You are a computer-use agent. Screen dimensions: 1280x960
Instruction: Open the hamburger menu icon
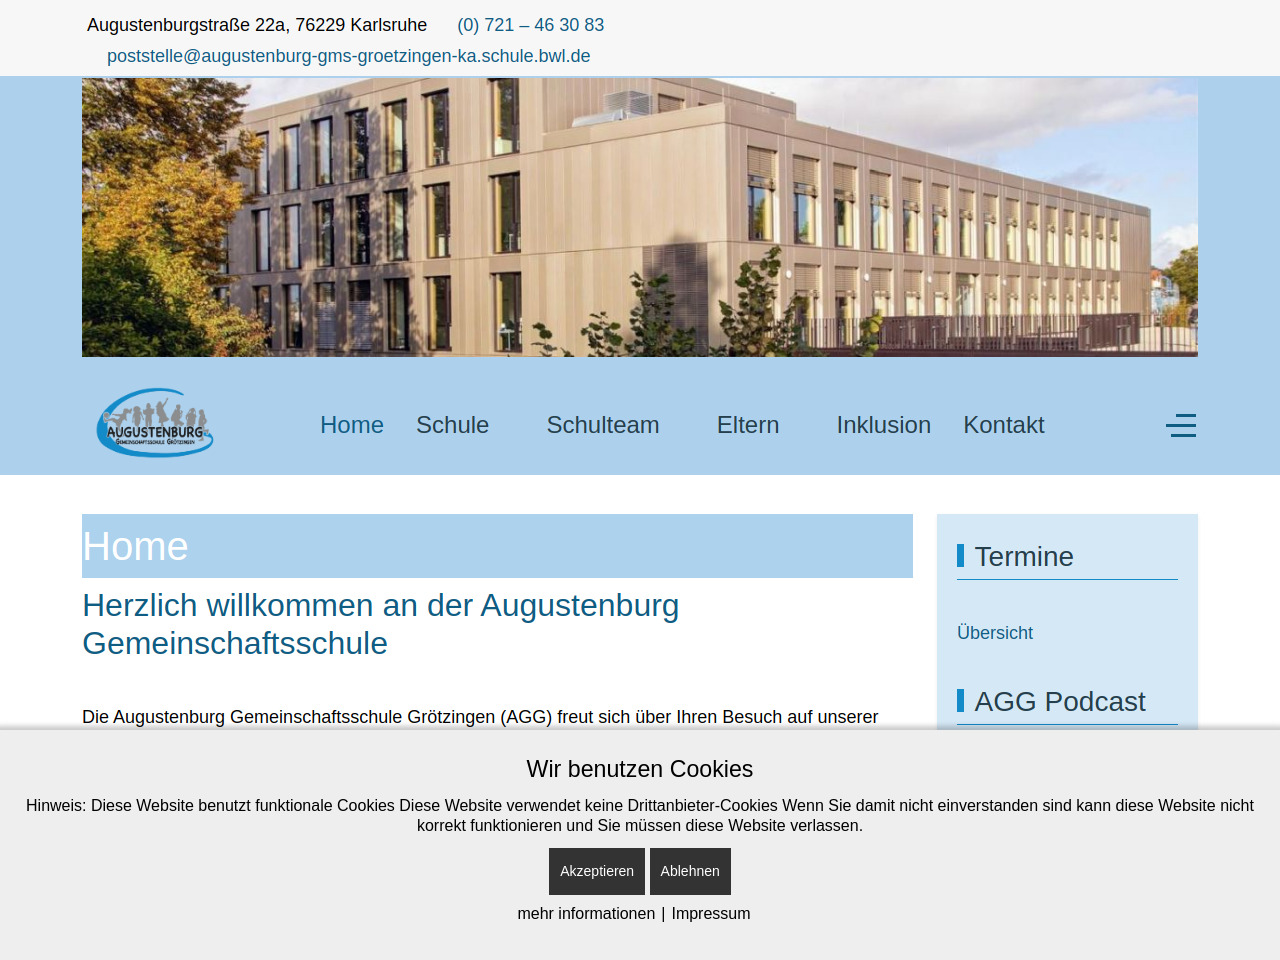point(1180,425)
